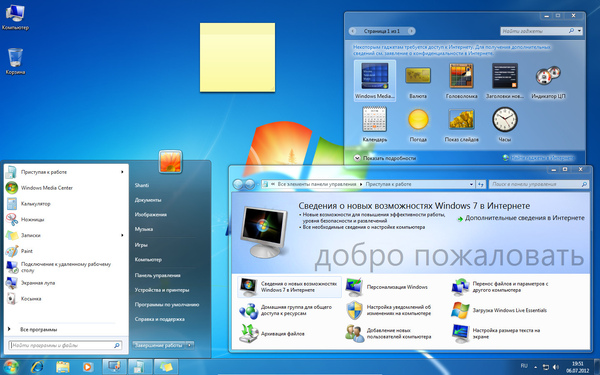600x375 pixels.
Task: Open Загрузка Windows Live Essentials item
Action: coord(499,310)
